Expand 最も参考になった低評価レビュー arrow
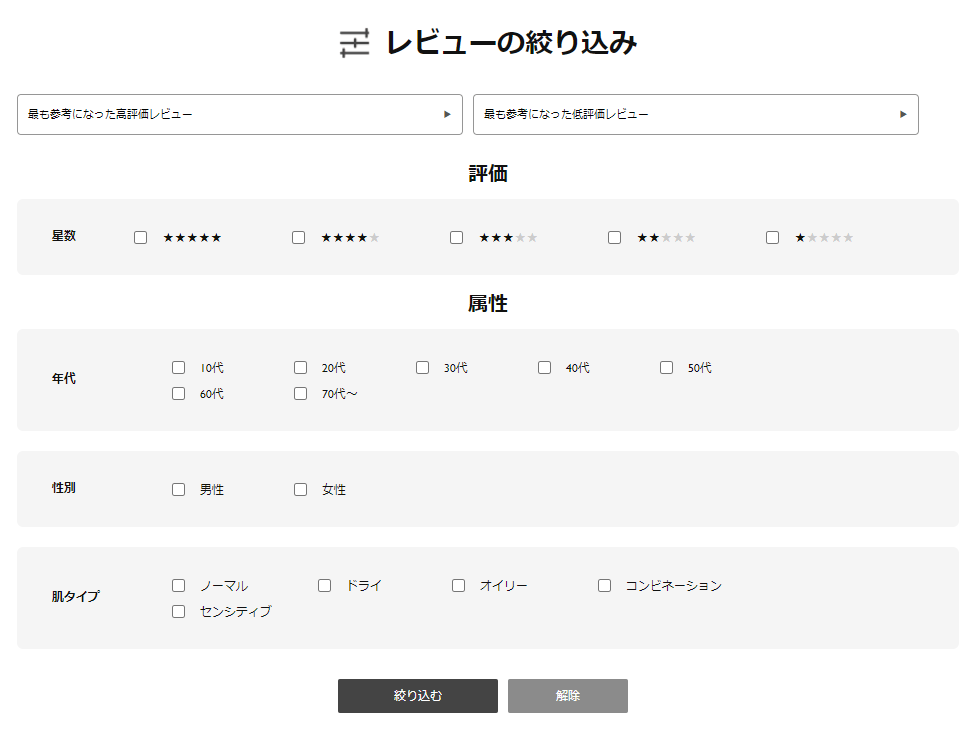The image size is (980, 729). (903, 114)
